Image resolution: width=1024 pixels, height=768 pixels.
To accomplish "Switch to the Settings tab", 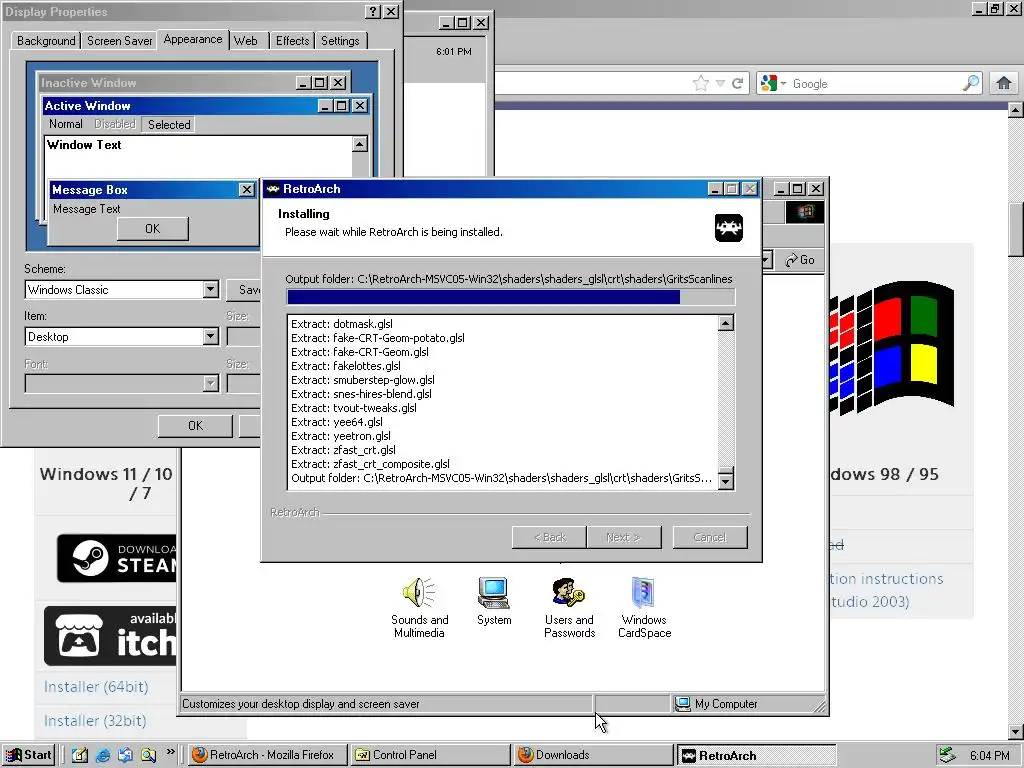I will 340,40.
